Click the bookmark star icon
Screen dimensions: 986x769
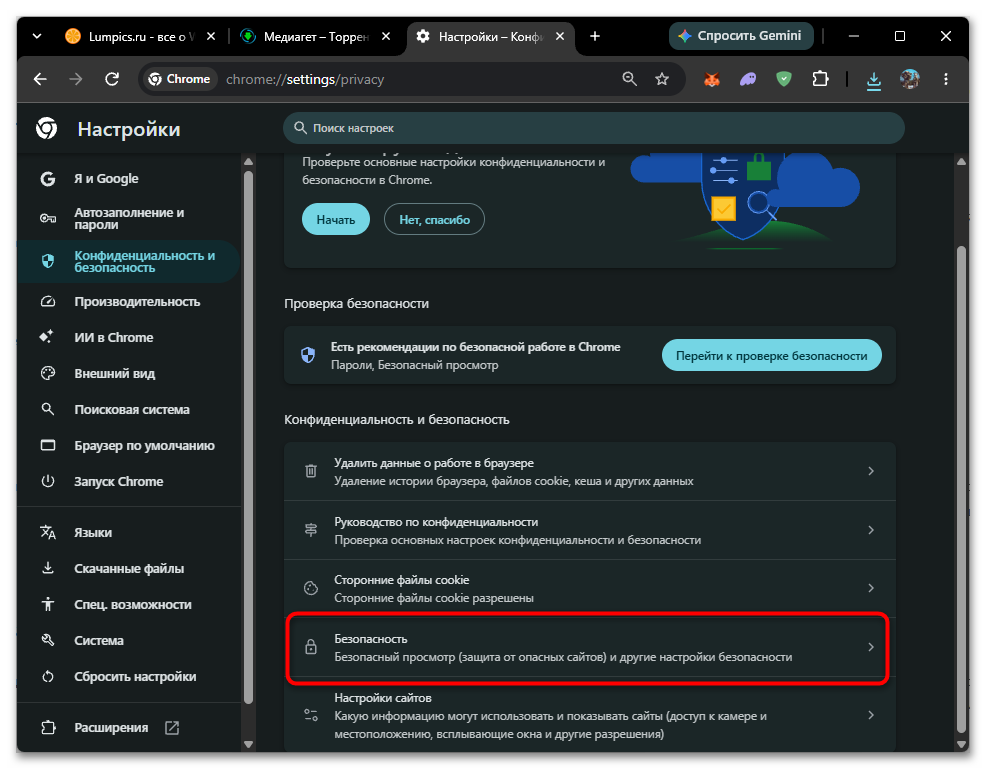pyautogui.click(x=662, y=79)
